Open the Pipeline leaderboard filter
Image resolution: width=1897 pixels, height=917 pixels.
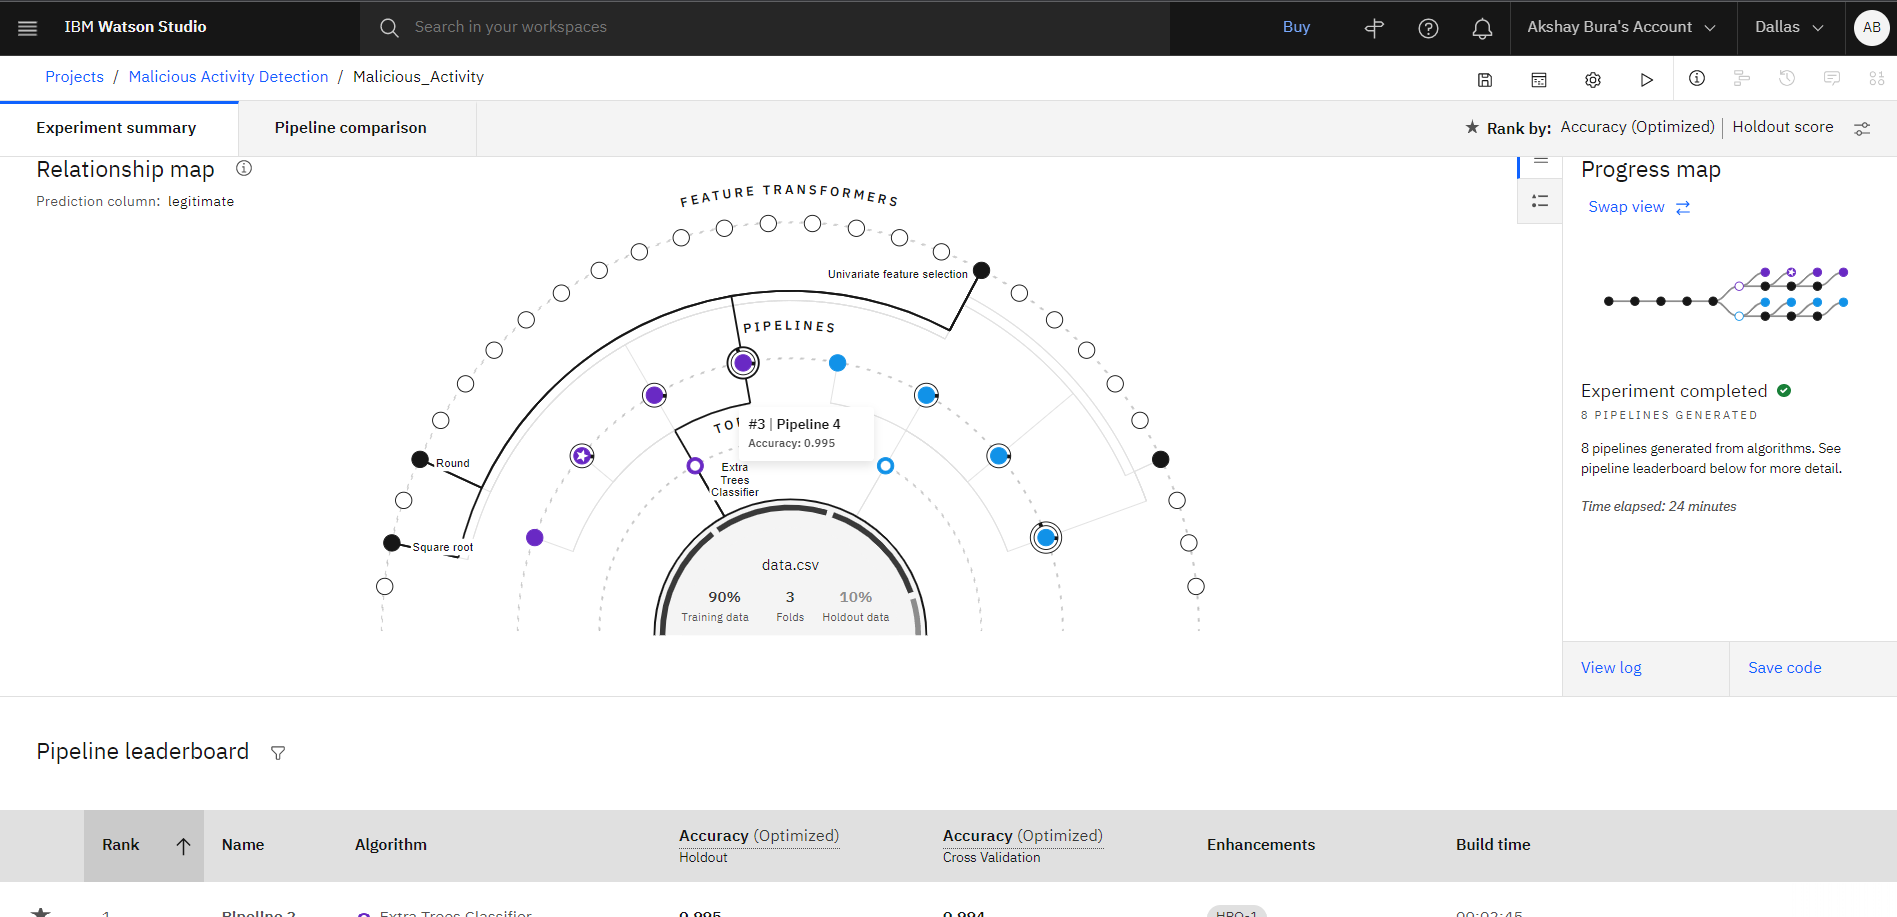tap(278, 752)
